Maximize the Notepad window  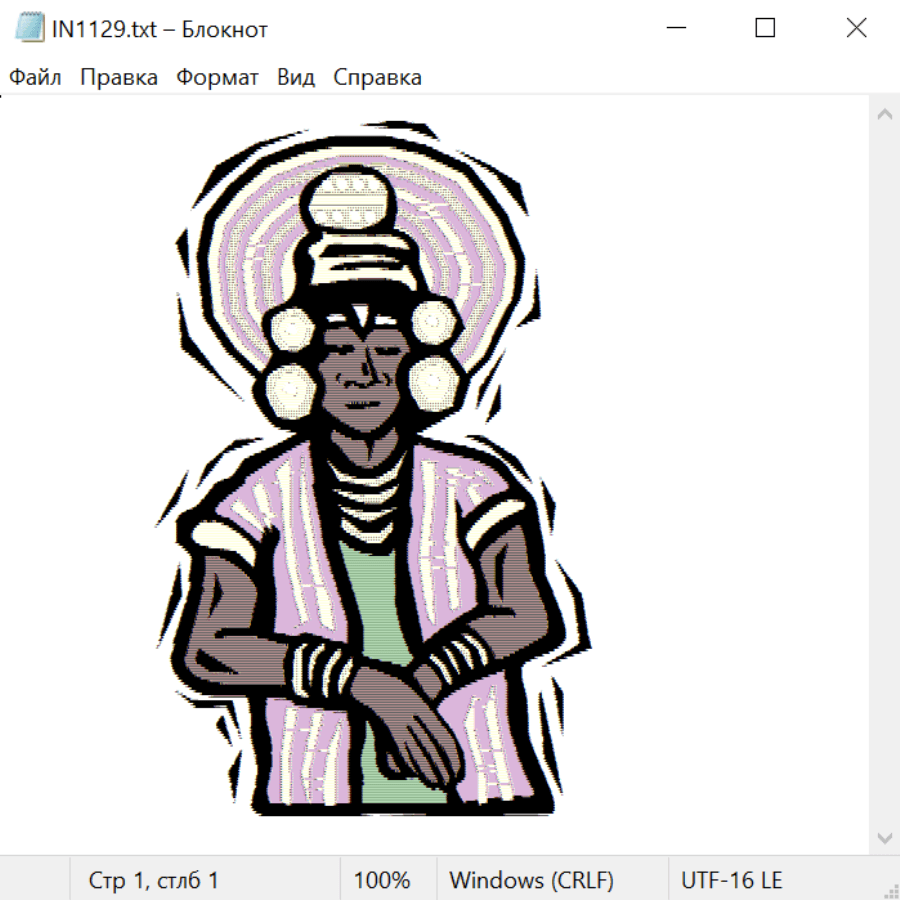click(x=765, y=29)
